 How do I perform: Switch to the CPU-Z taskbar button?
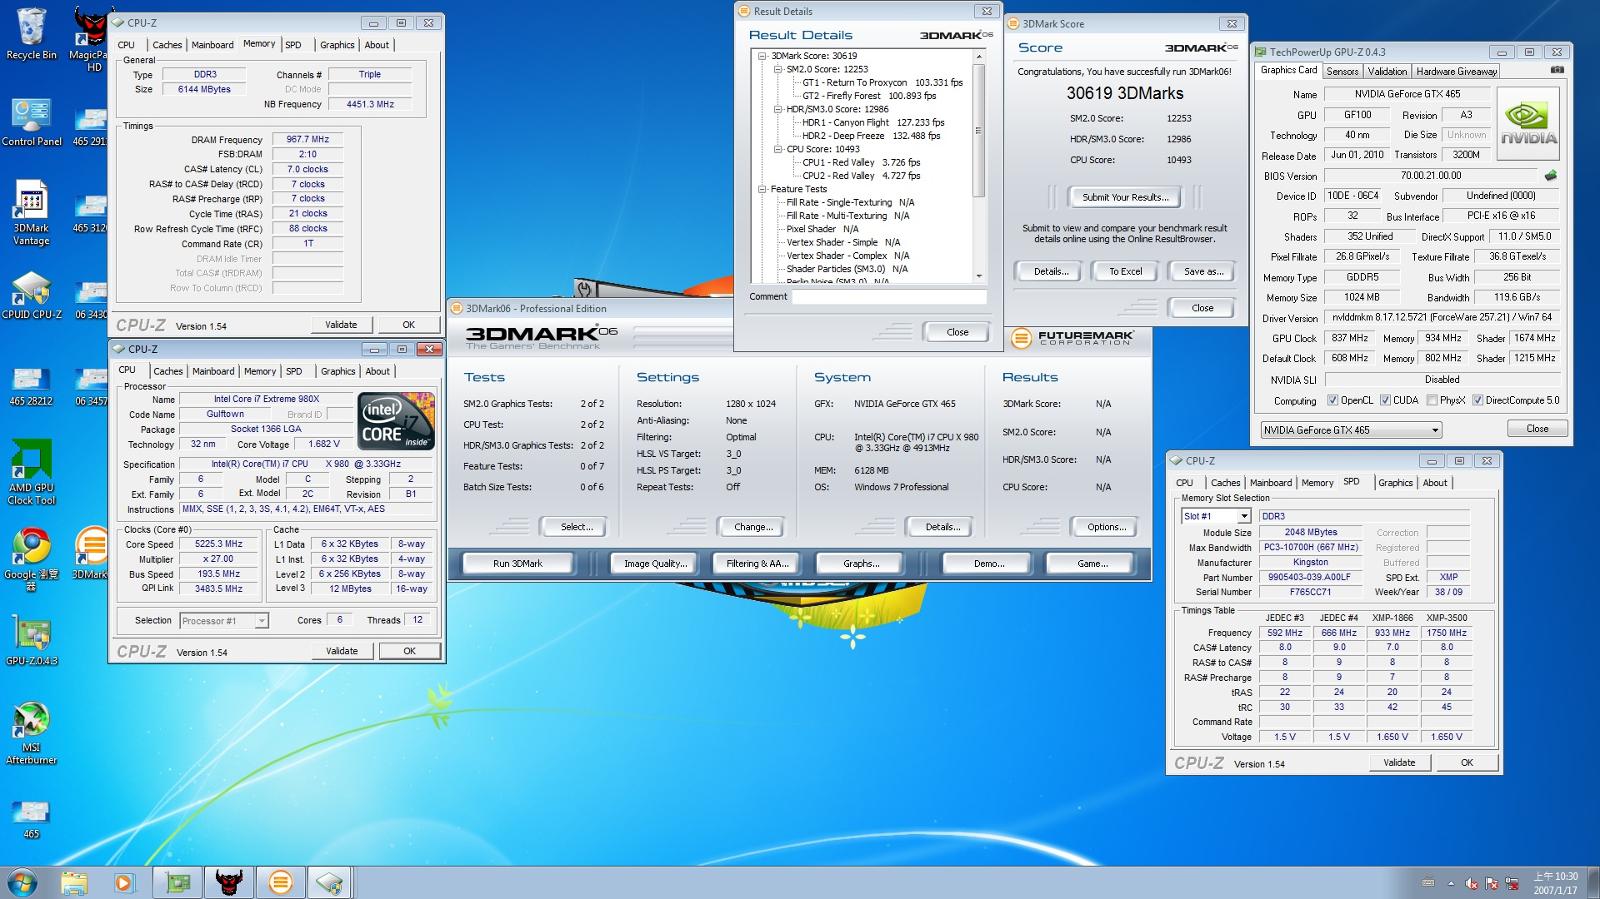[x=330, y=882]
